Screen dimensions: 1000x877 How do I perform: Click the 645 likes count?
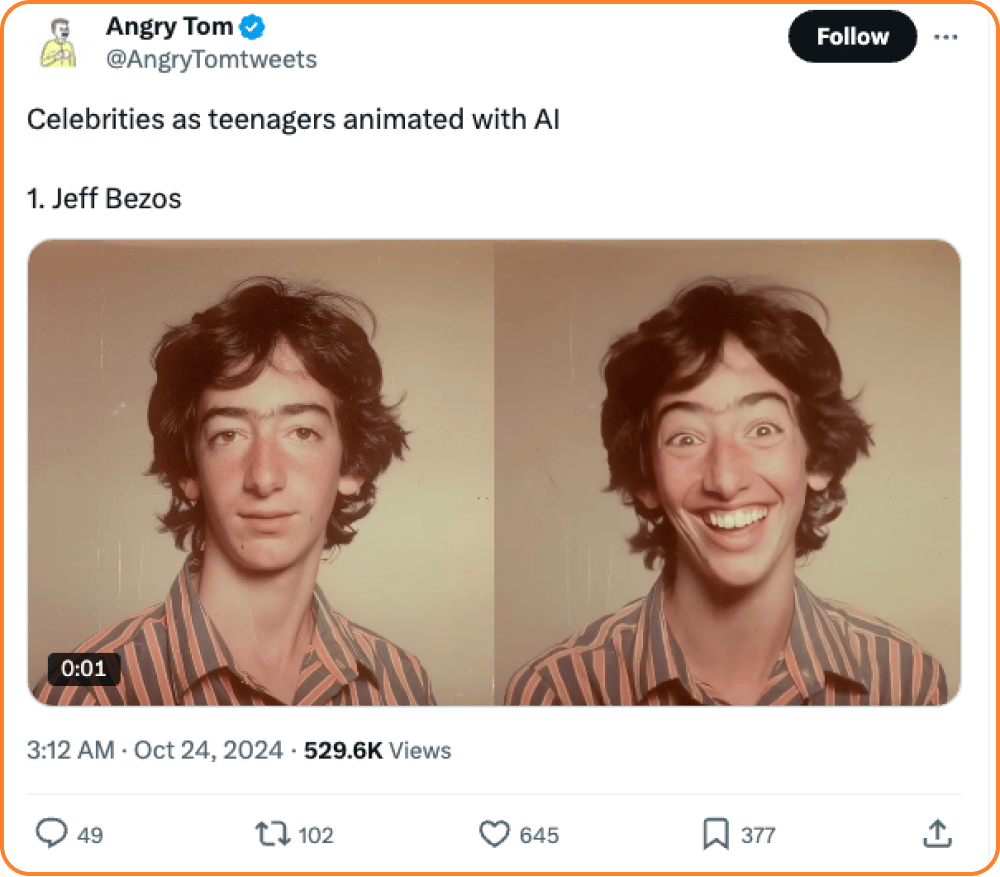(x=539, y=835)
